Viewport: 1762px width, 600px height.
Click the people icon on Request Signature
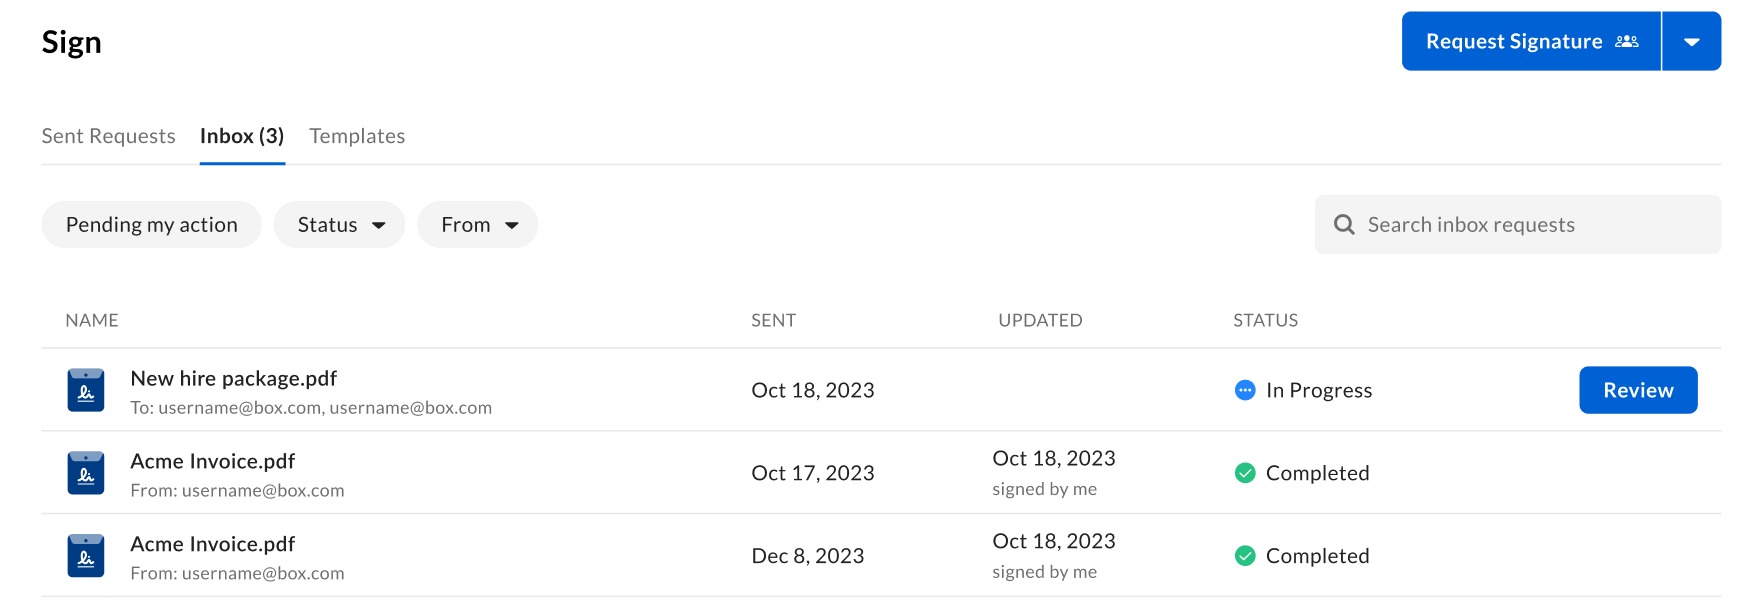tap(1627, 41)
